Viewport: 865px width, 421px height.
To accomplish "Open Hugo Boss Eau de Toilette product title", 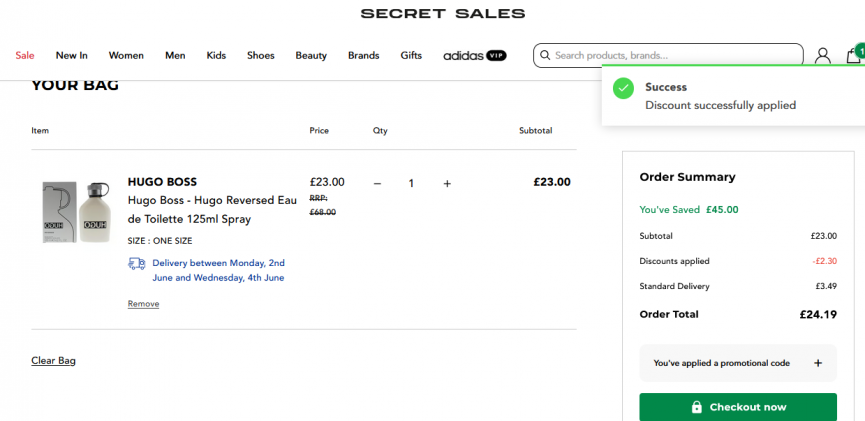I will coord(212,209).
